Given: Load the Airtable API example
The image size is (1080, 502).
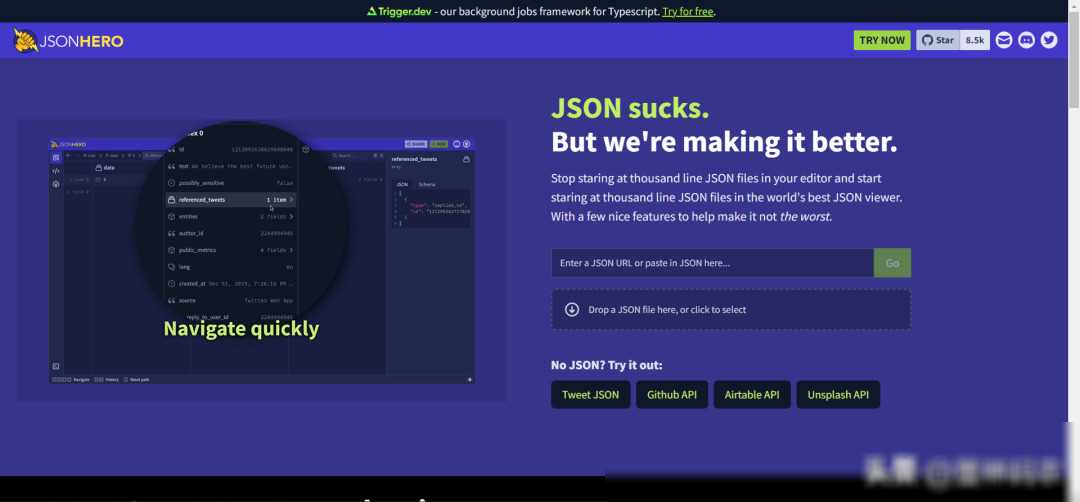Looking at the screenshot, I should pos(752,395).
